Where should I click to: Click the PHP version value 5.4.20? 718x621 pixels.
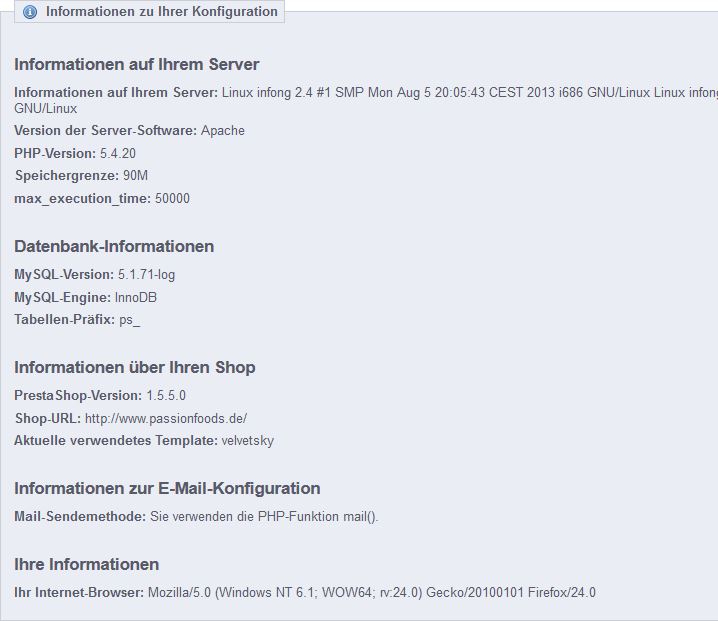[118, 153]
